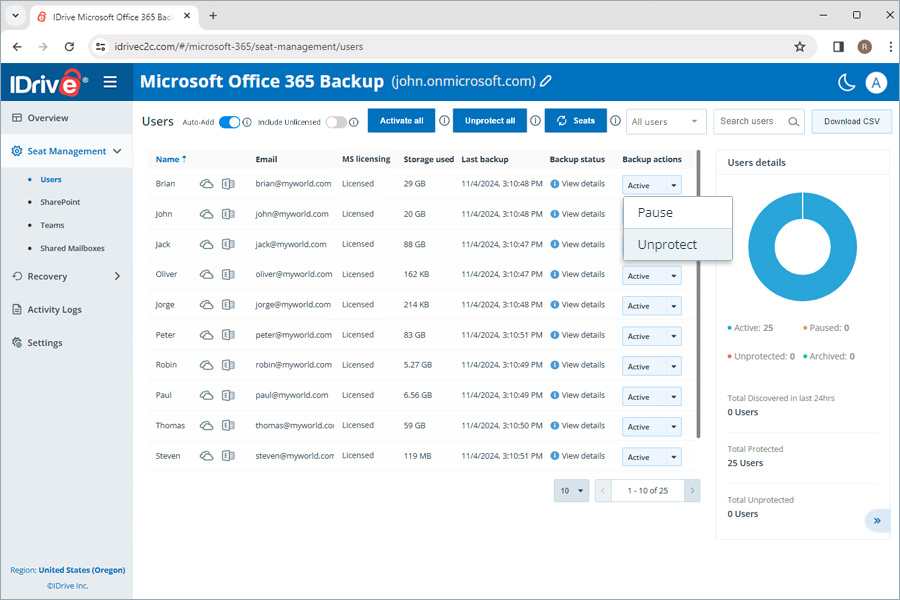Screen dimensions: 900x600
Task: Toggle dark mode moon icon
Action: (846, 83)
